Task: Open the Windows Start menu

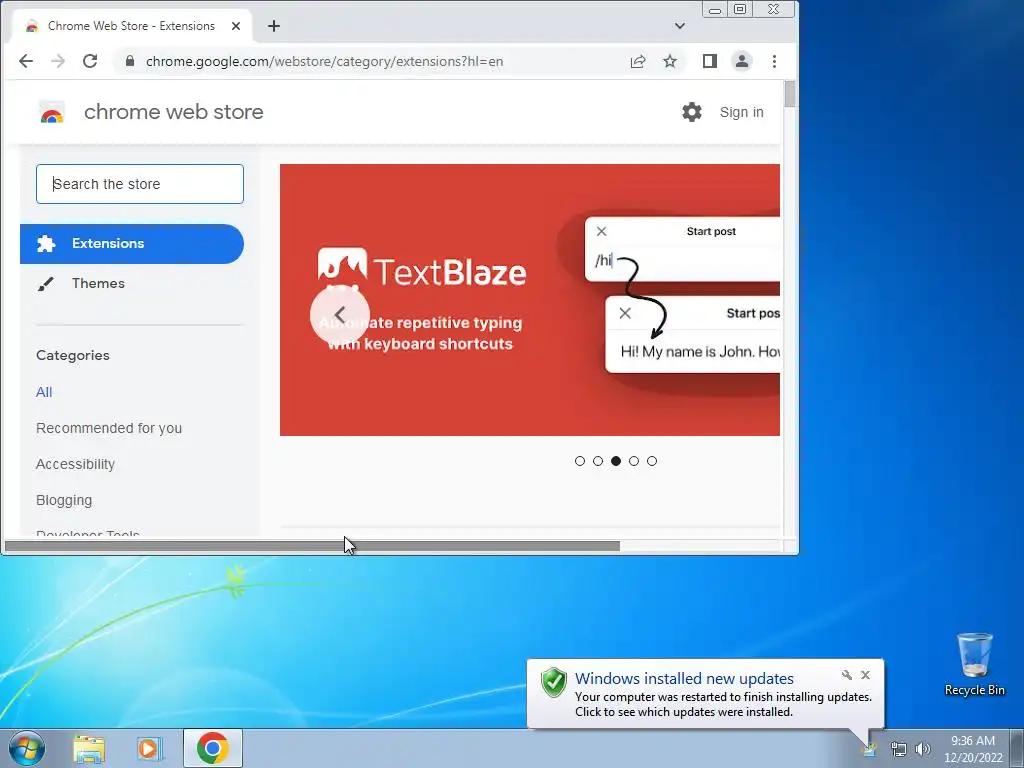Action: tap(26, 748)
